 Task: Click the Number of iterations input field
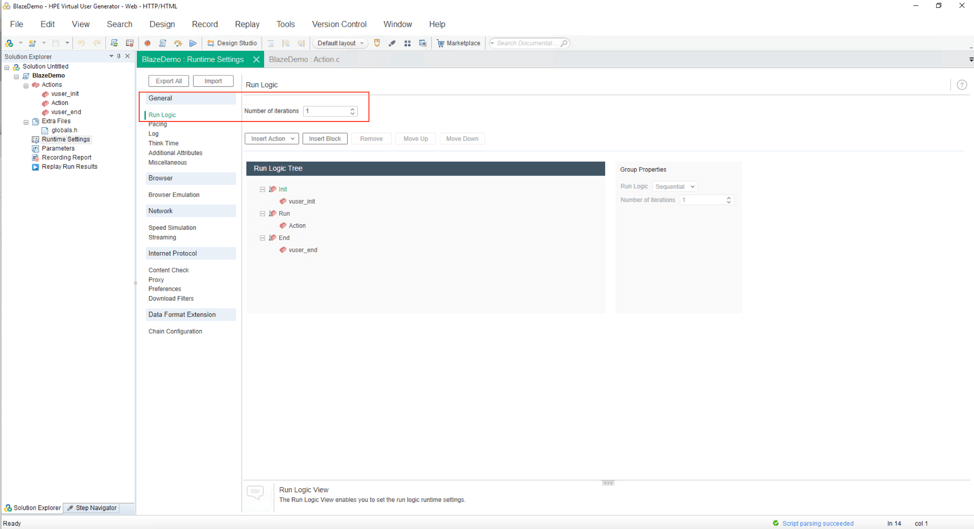pyautogui.click(x=330, y=111)
